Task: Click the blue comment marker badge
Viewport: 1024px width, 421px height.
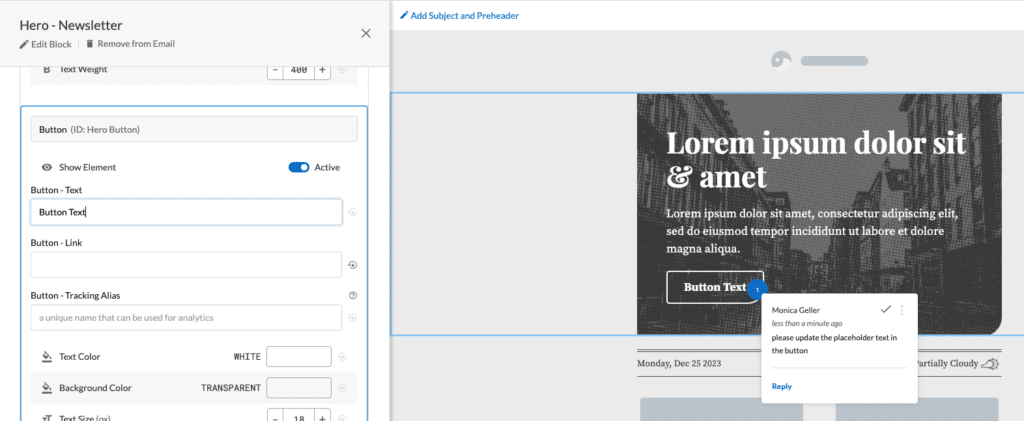Action: coord(757,288)
